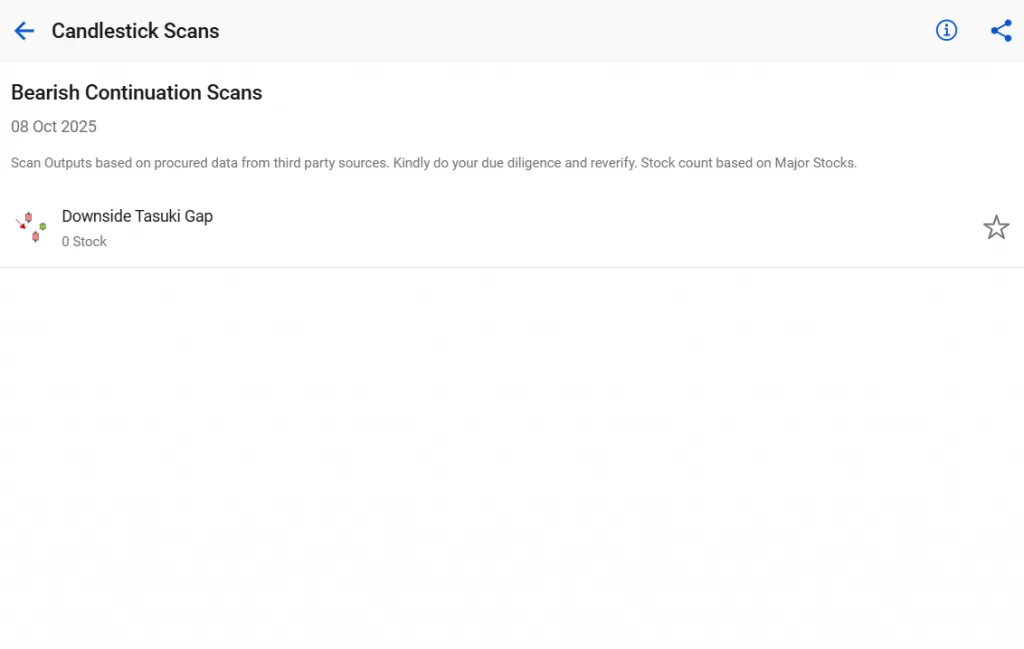Favorite Downside Tasuki Gap with the star
Viewport: 1024px width, 649px height.
(996, 228)
